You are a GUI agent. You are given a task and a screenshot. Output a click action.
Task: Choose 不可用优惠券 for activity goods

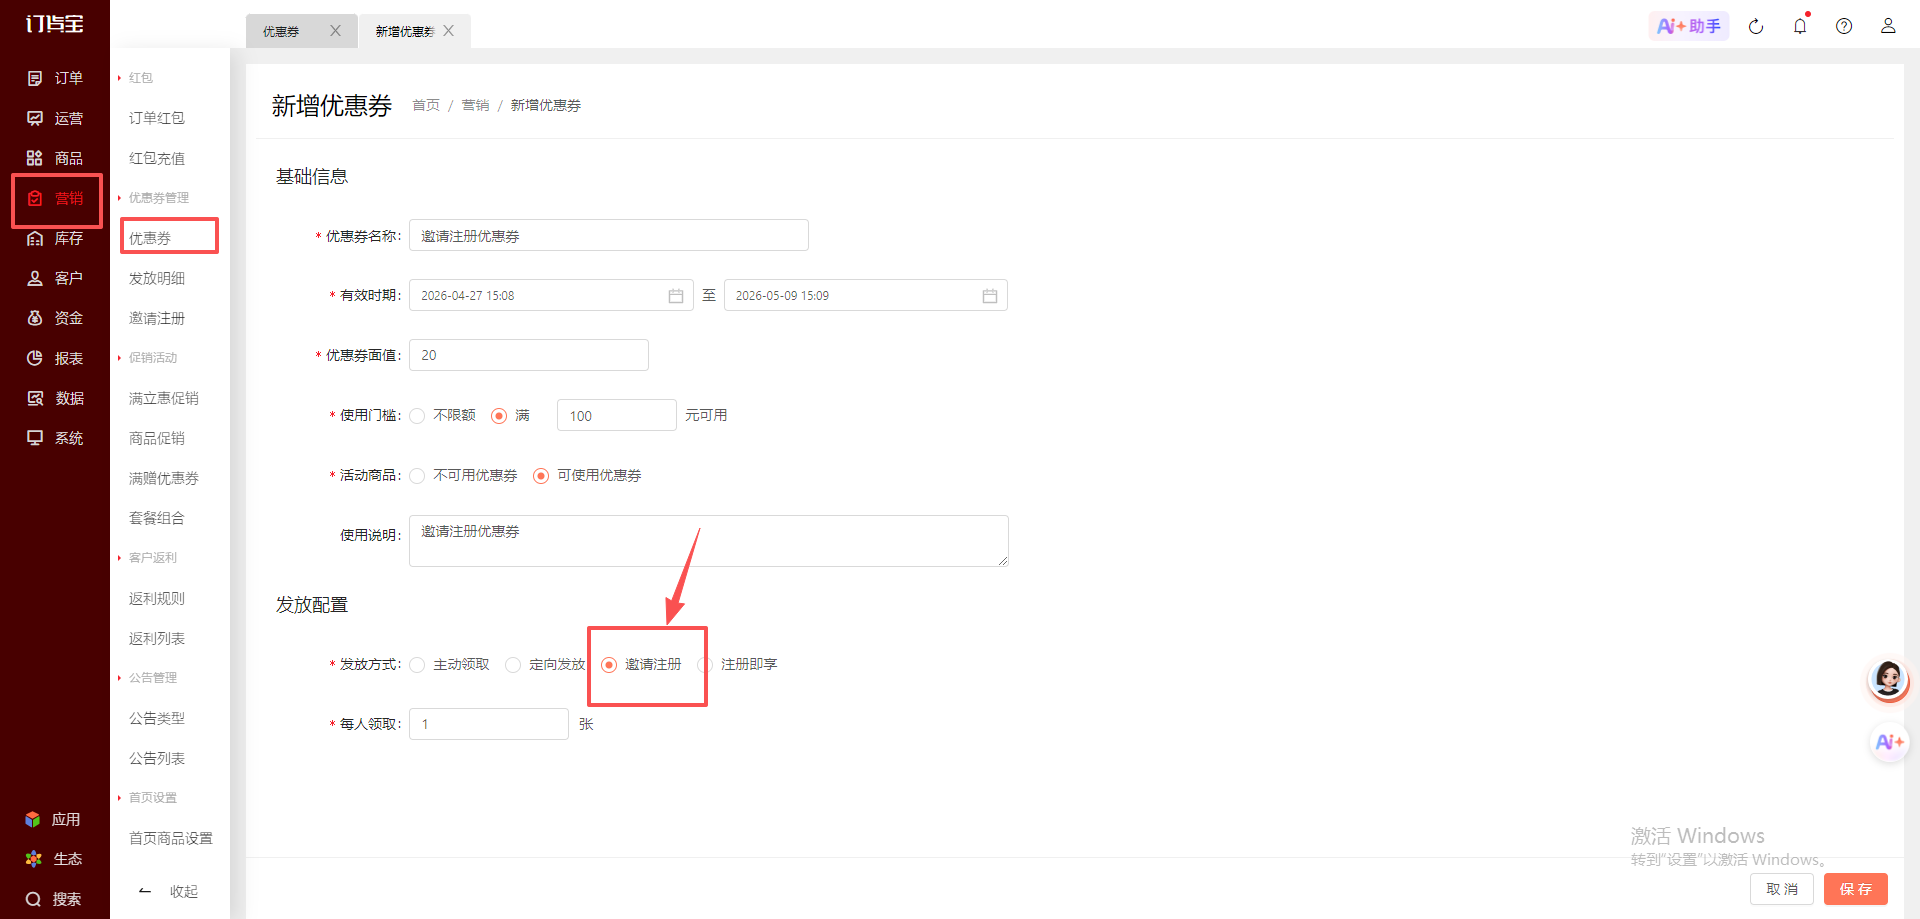417,476
